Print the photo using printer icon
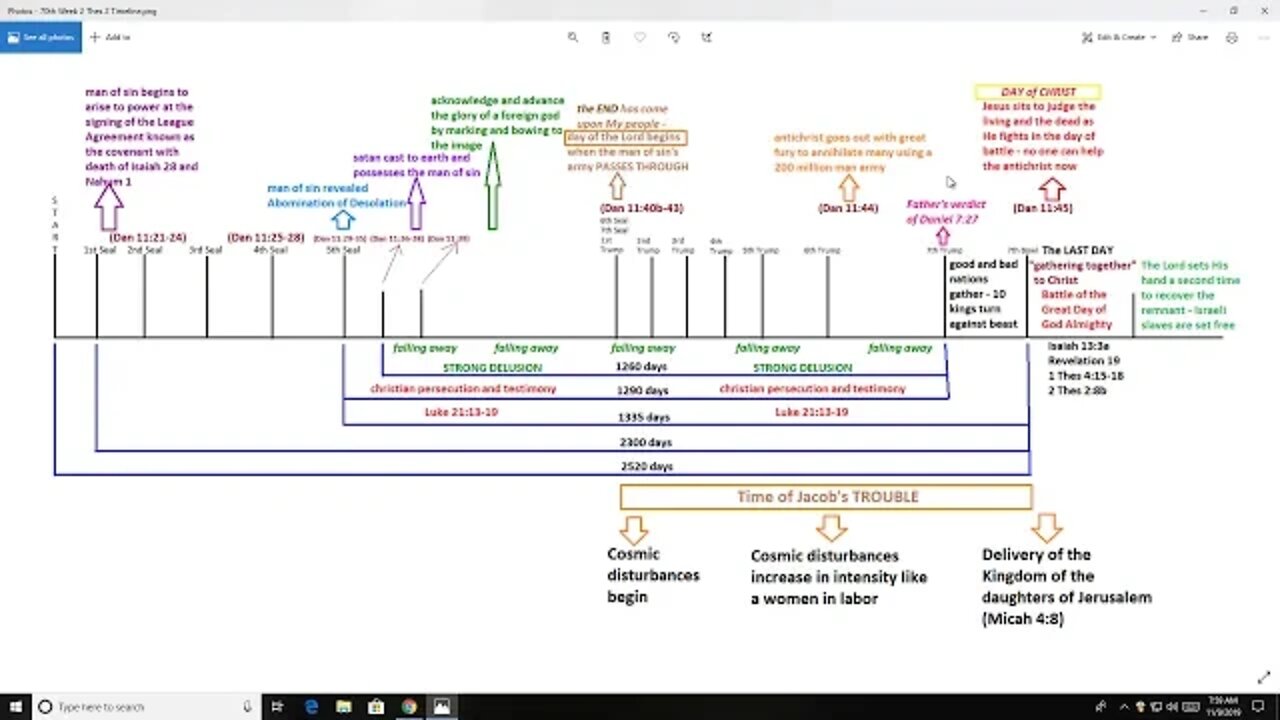This screenshot has height=720, width=1280. (1232, 37)
